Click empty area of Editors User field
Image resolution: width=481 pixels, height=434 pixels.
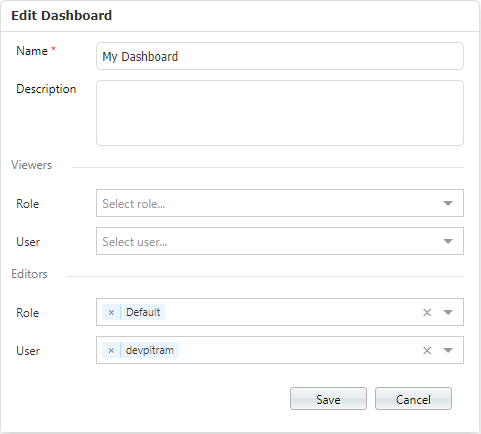pos(299,350)
